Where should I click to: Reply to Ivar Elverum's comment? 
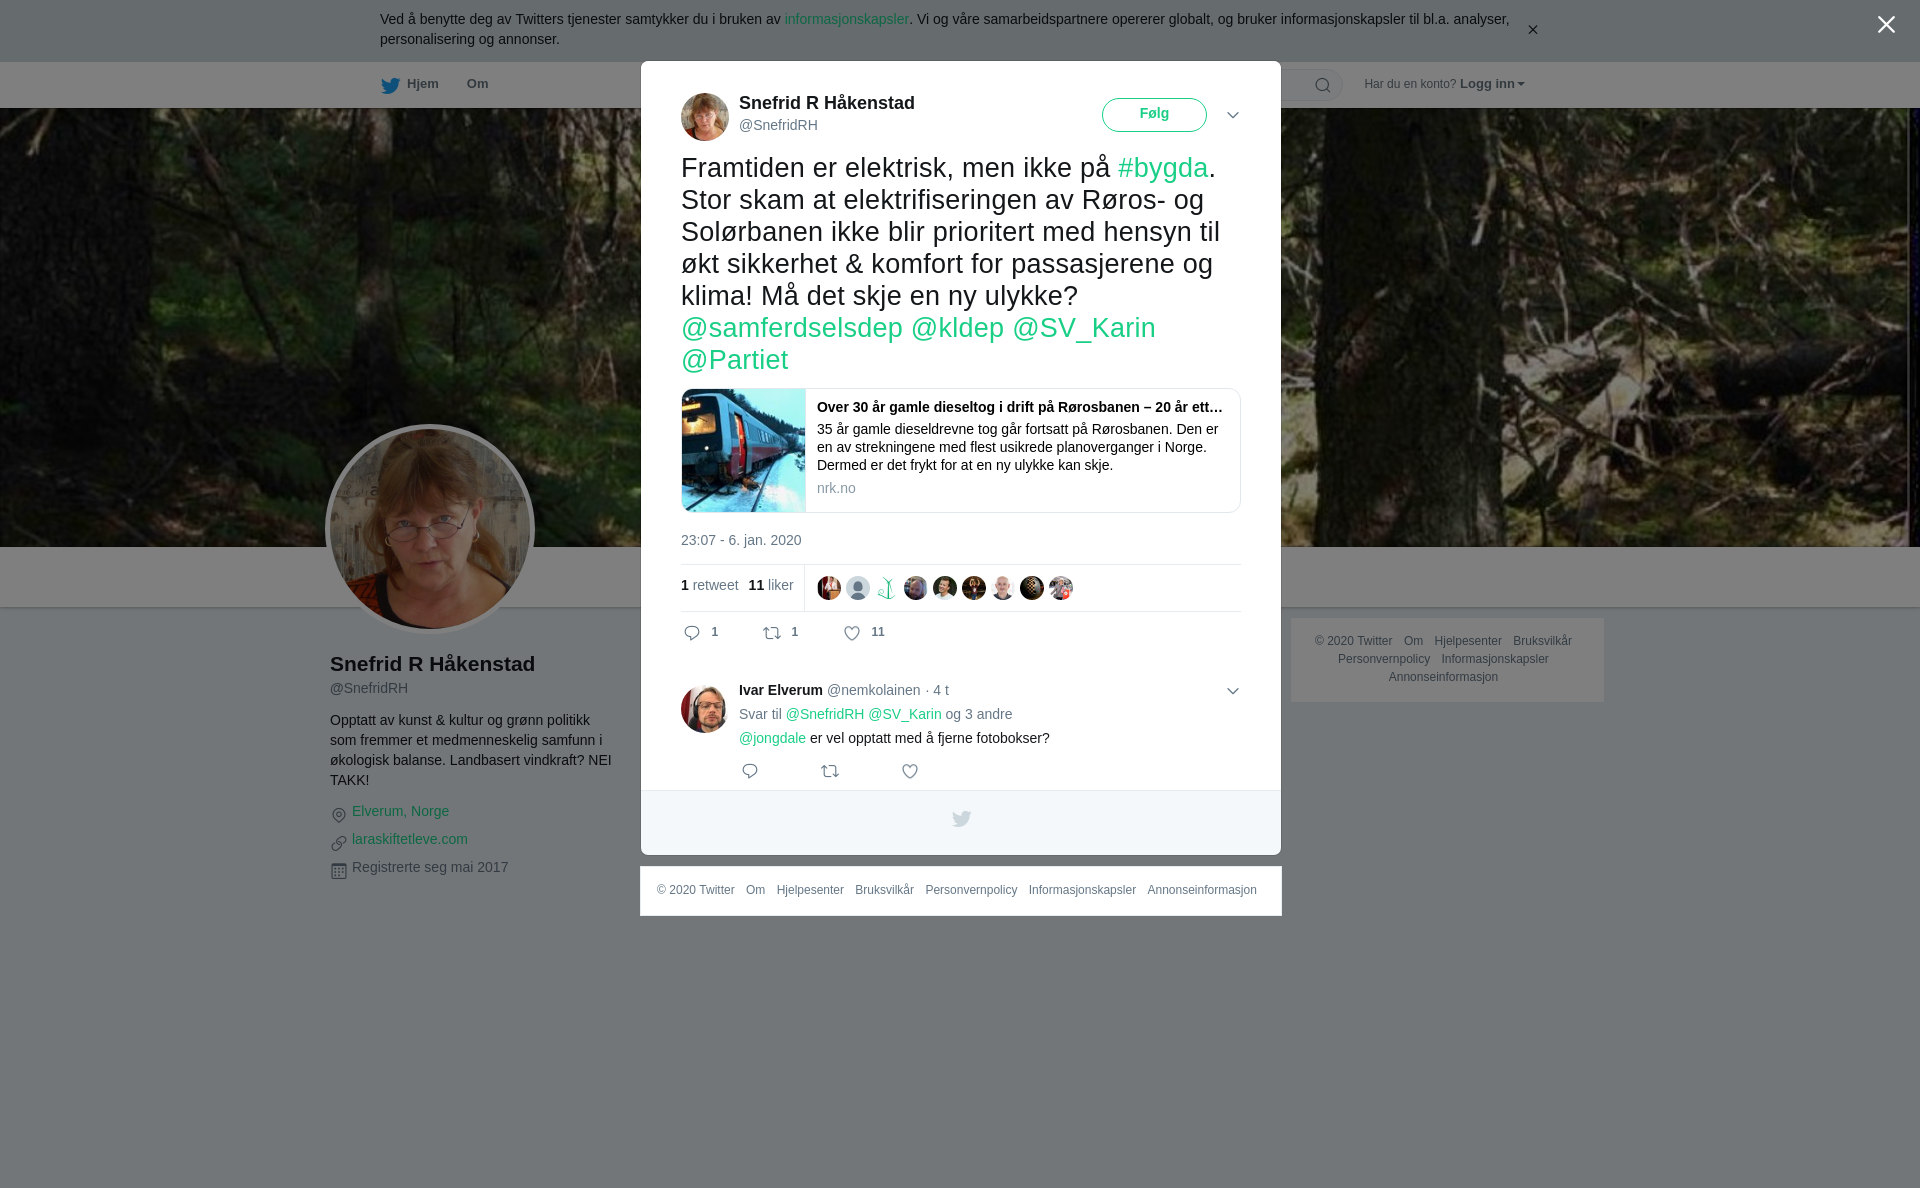pyautogui.click(x=750, y=771)
